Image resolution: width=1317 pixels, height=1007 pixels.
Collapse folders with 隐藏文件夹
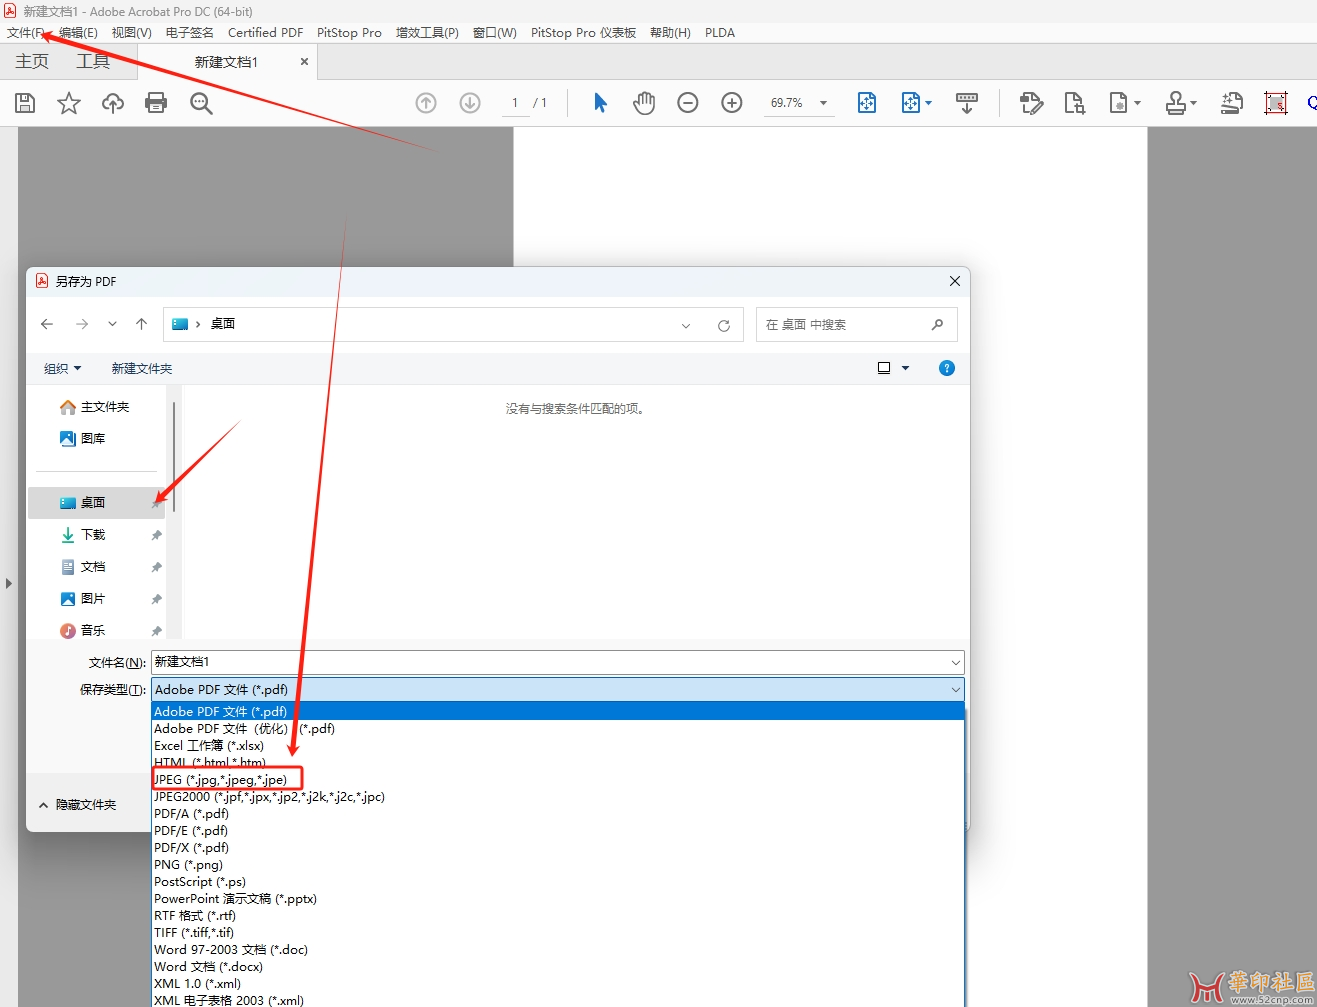78,805
